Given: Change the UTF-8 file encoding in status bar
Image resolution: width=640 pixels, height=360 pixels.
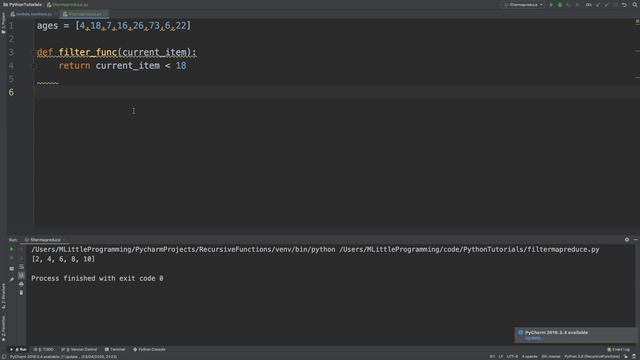Looking at the screenshot, I should pyautogui.click(x=512, y=357).
